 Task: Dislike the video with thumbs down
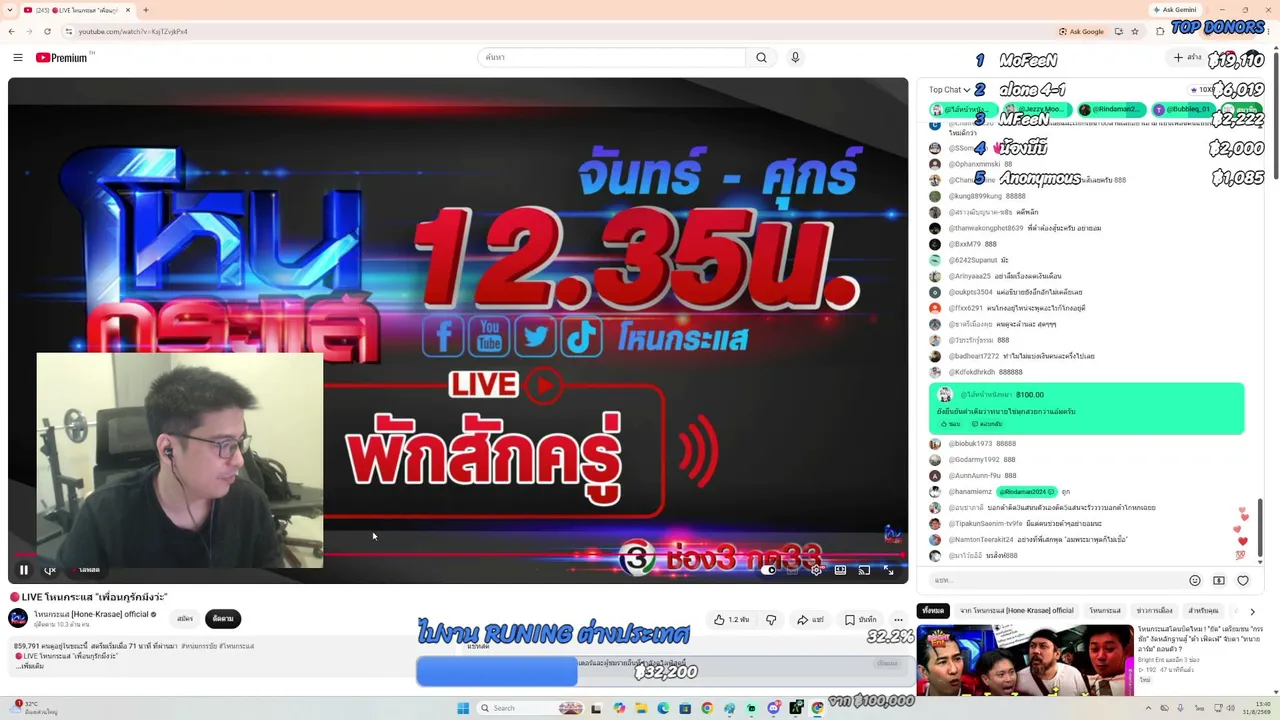[771, 620]
